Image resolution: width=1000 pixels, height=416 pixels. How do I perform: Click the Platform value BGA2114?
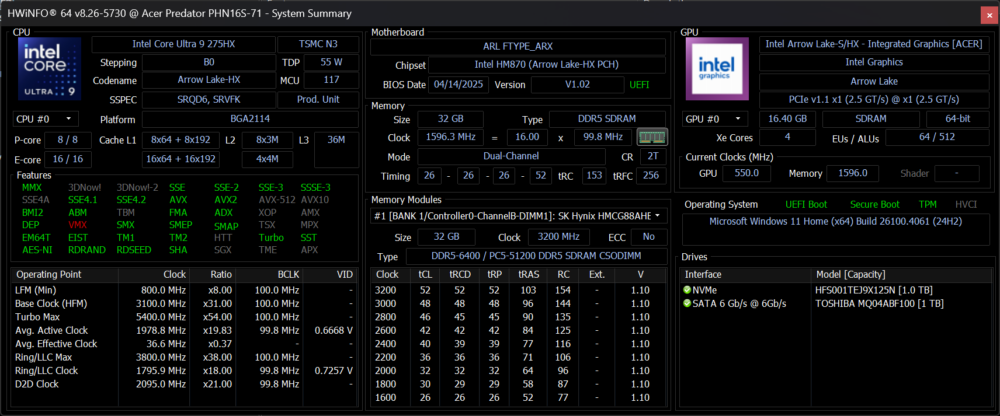click(x=250, y=119)
